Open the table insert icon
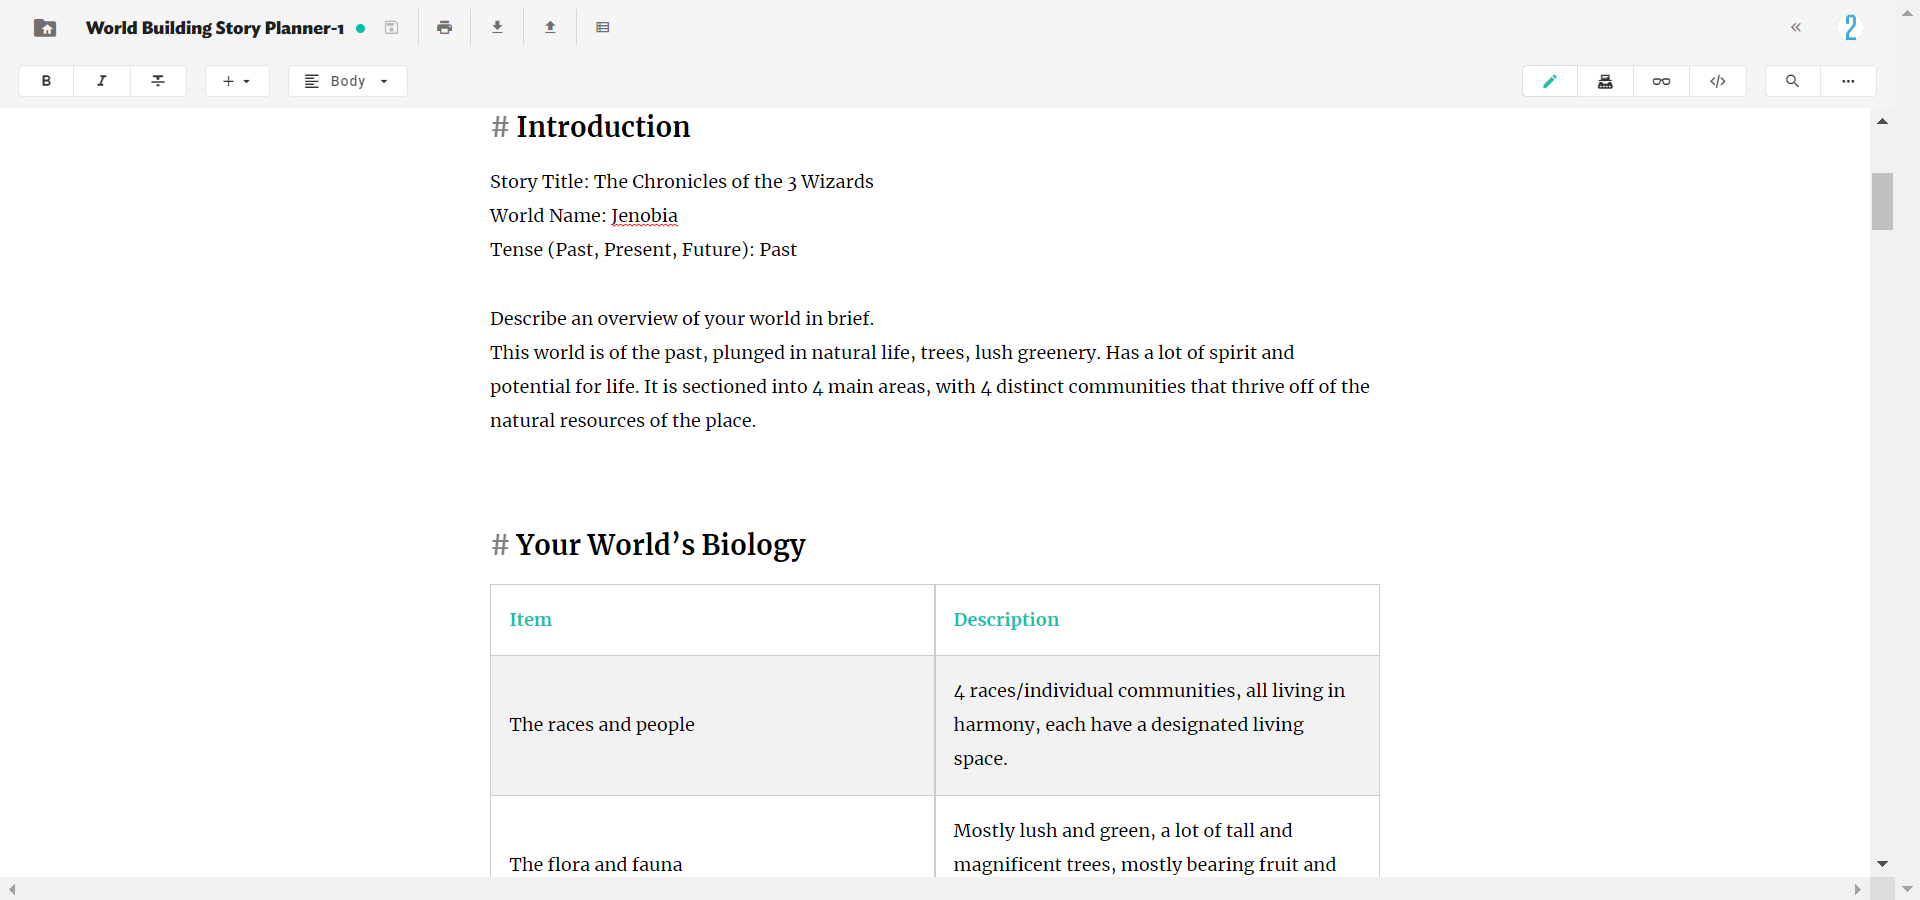The width and height of the screenshot is (1920, 900). click(602, 27)
